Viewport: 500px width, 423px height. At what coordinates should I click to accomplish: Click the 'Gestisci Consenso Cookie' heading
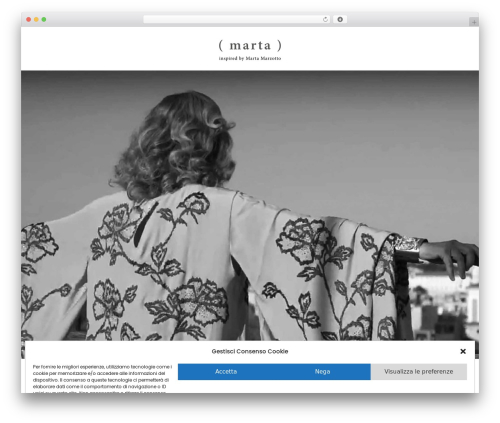click(x=250, y=351)
